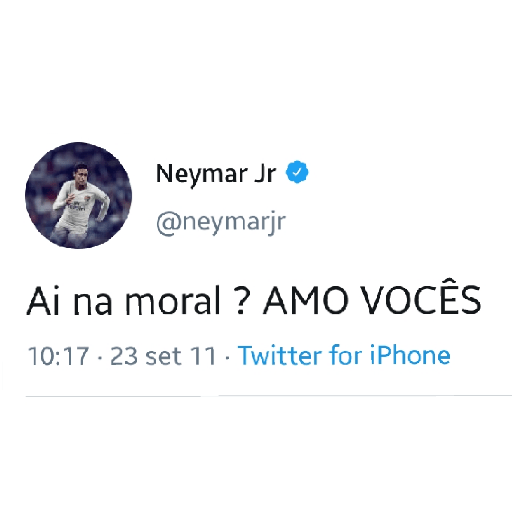The image size is (512, 512).
Task: Open Neymar Jr's circular profile picture
Action: pyautogui.click(x=79, y=195)
